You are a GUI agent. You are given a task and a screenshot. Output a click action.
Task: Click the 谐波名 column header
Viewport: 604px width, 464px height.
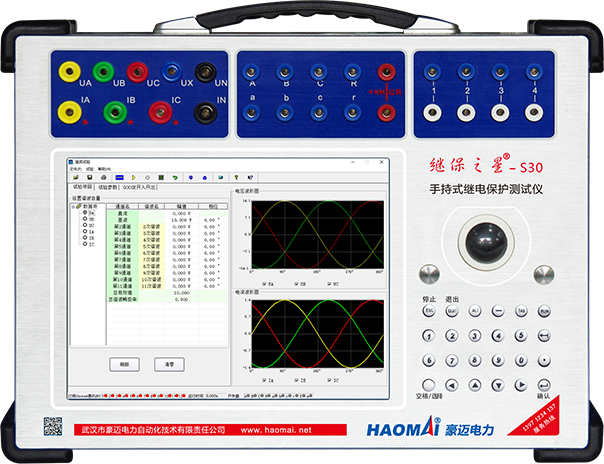152,206
